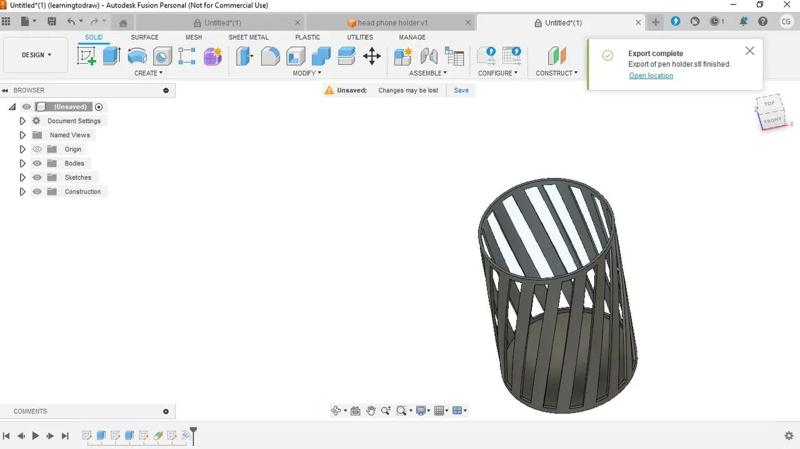Open the Construct dropdown menu
The image size is (800, 449).
coord(557,73)
